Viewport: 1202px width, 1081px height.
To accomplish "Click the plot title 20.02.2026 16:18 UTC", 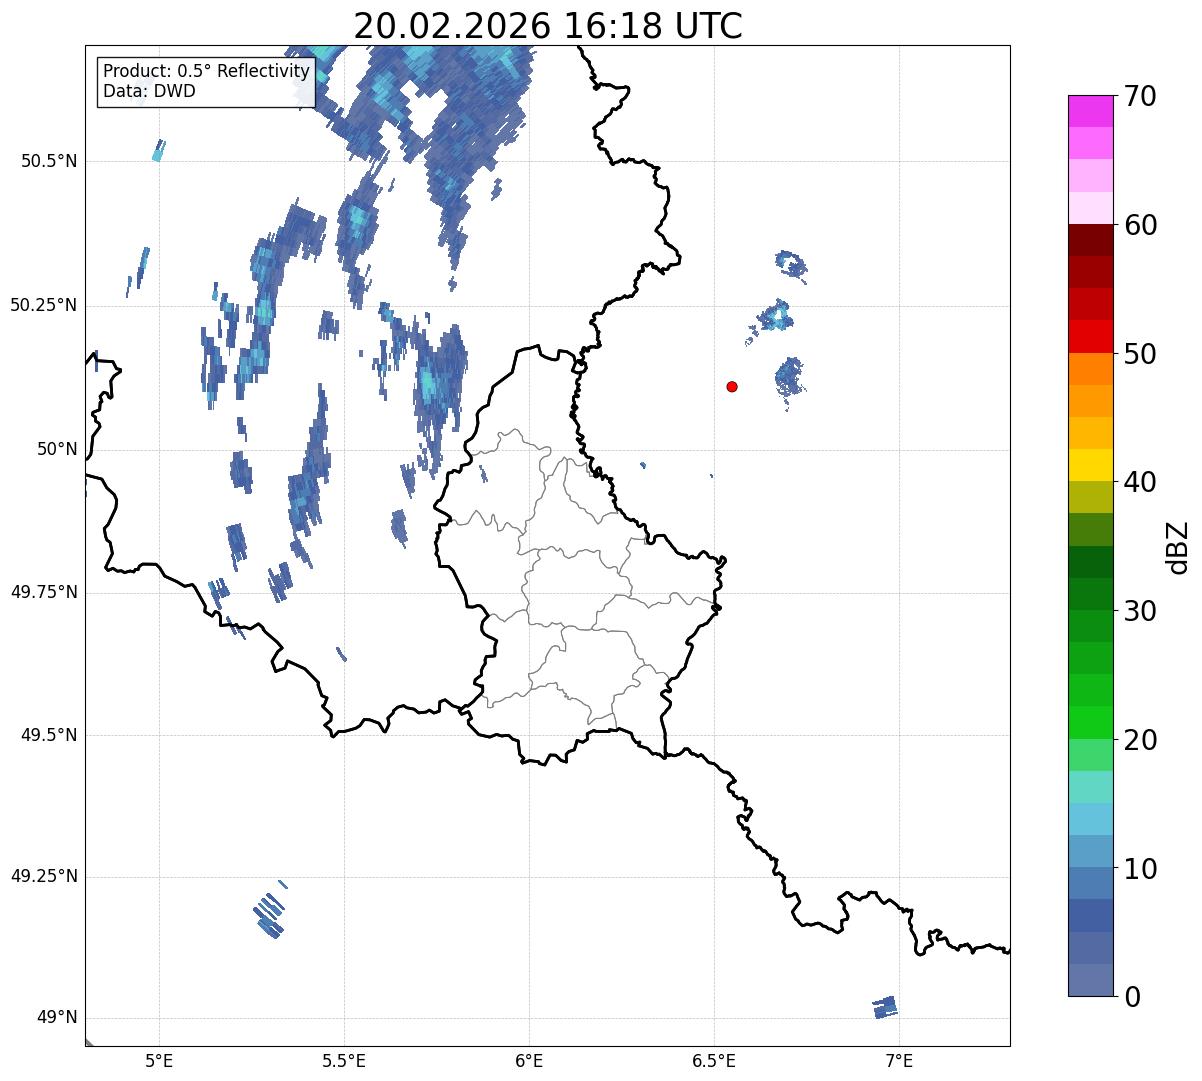I will (x=548, y=26).
